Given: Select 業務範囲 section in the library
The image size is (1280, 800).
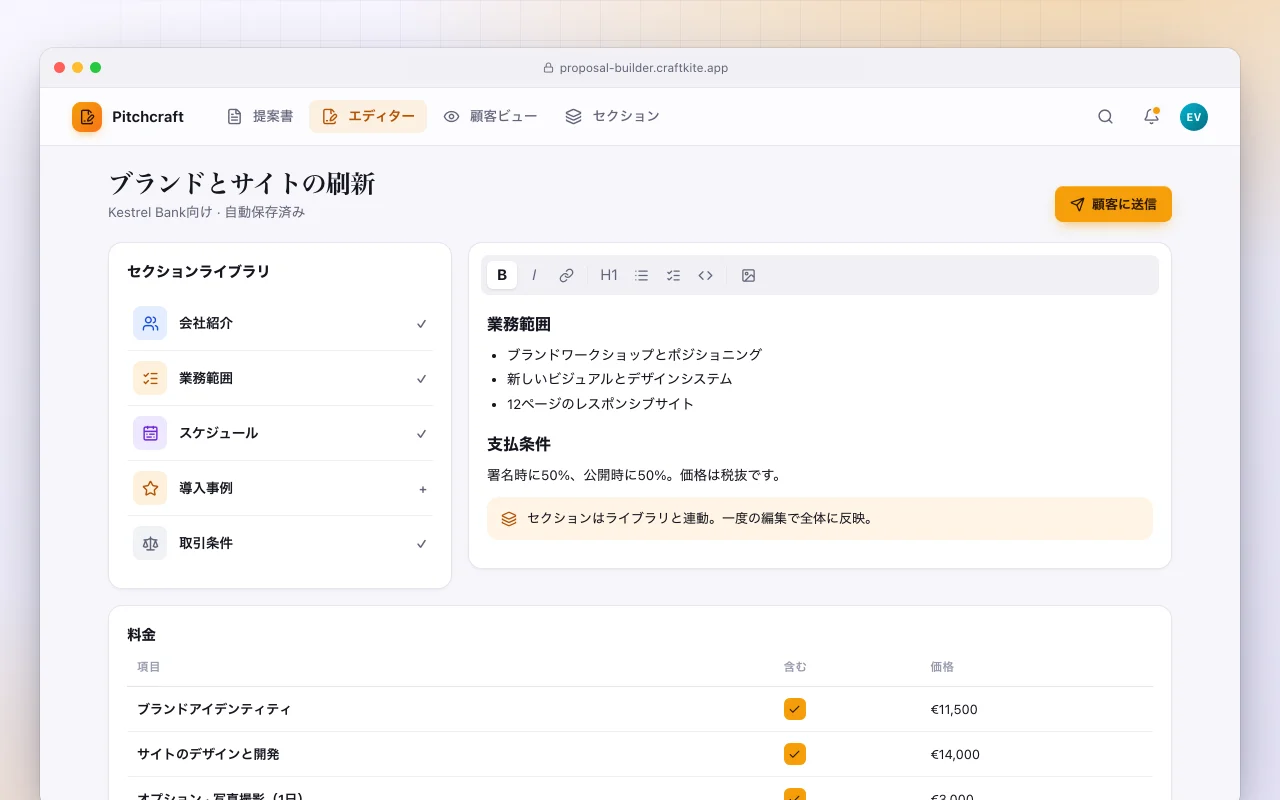Looking at the screenshot, I should (x=280, y=378).
